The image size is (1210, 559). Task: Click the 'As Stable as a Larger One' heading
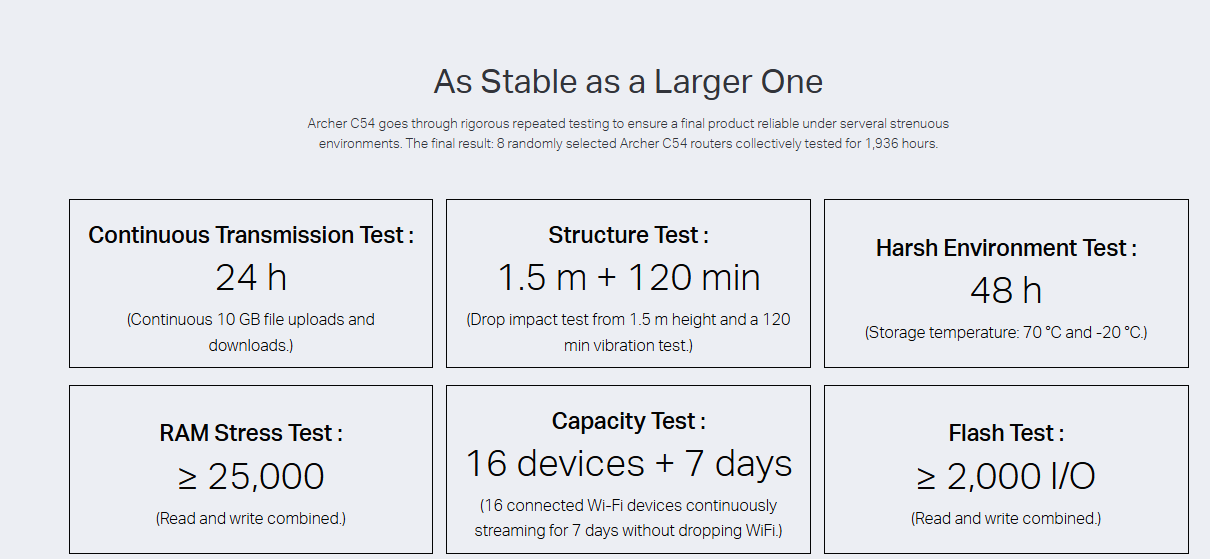click(x=628, y=82)
